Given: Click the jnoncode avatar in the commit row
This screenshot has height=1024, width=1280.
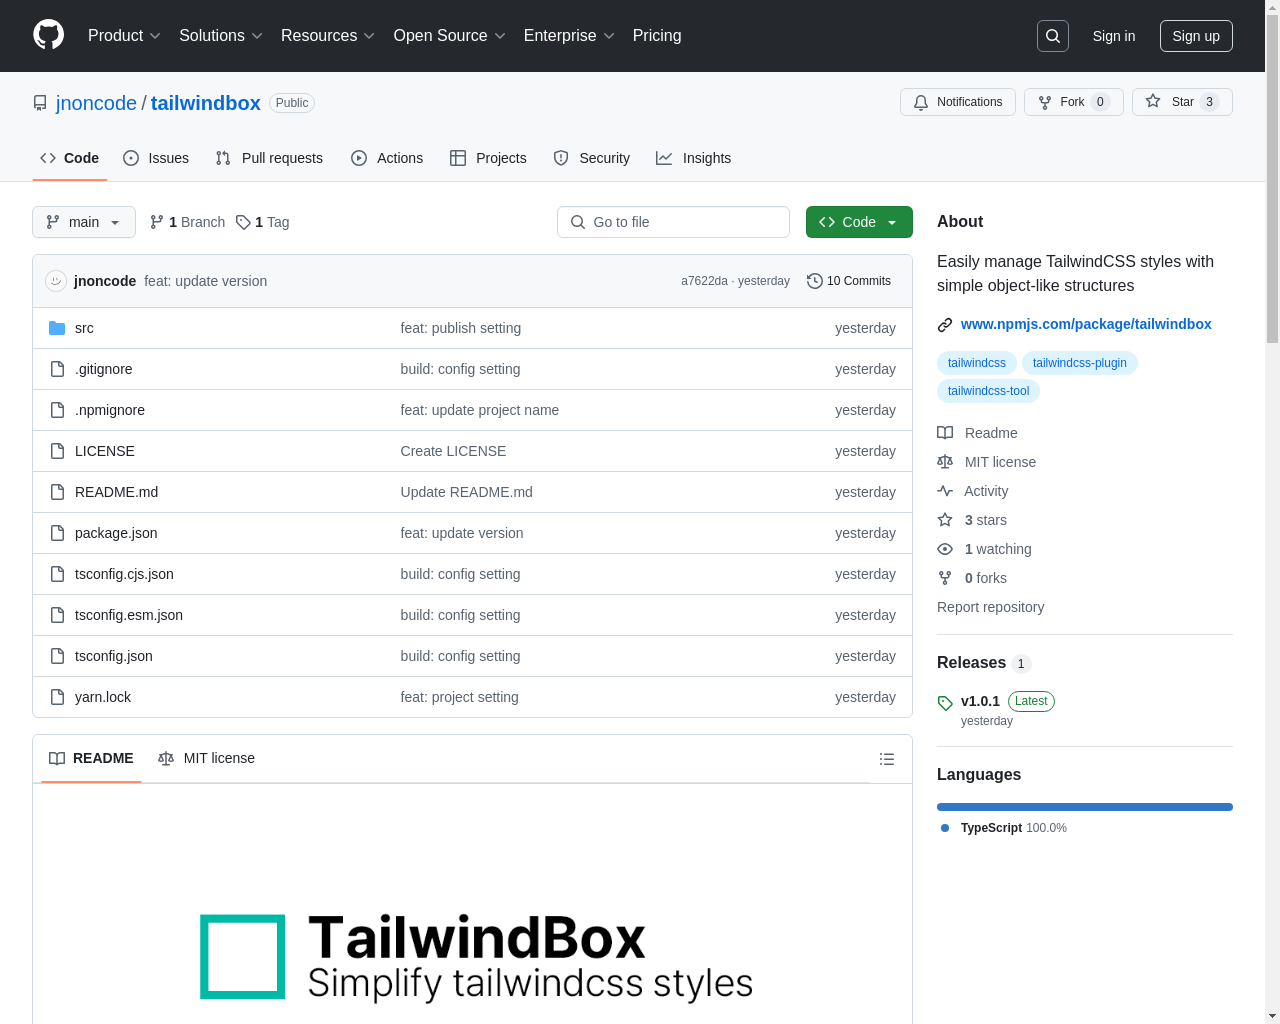Looking at the screenshot, I should tap(56, 281).
